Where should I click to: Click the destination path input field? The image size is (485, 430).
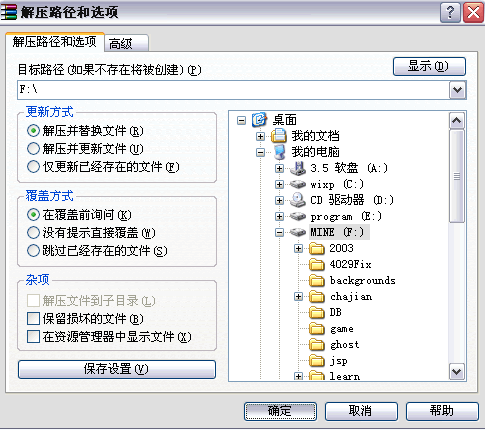pyautogui.click(x=233, y=90)
